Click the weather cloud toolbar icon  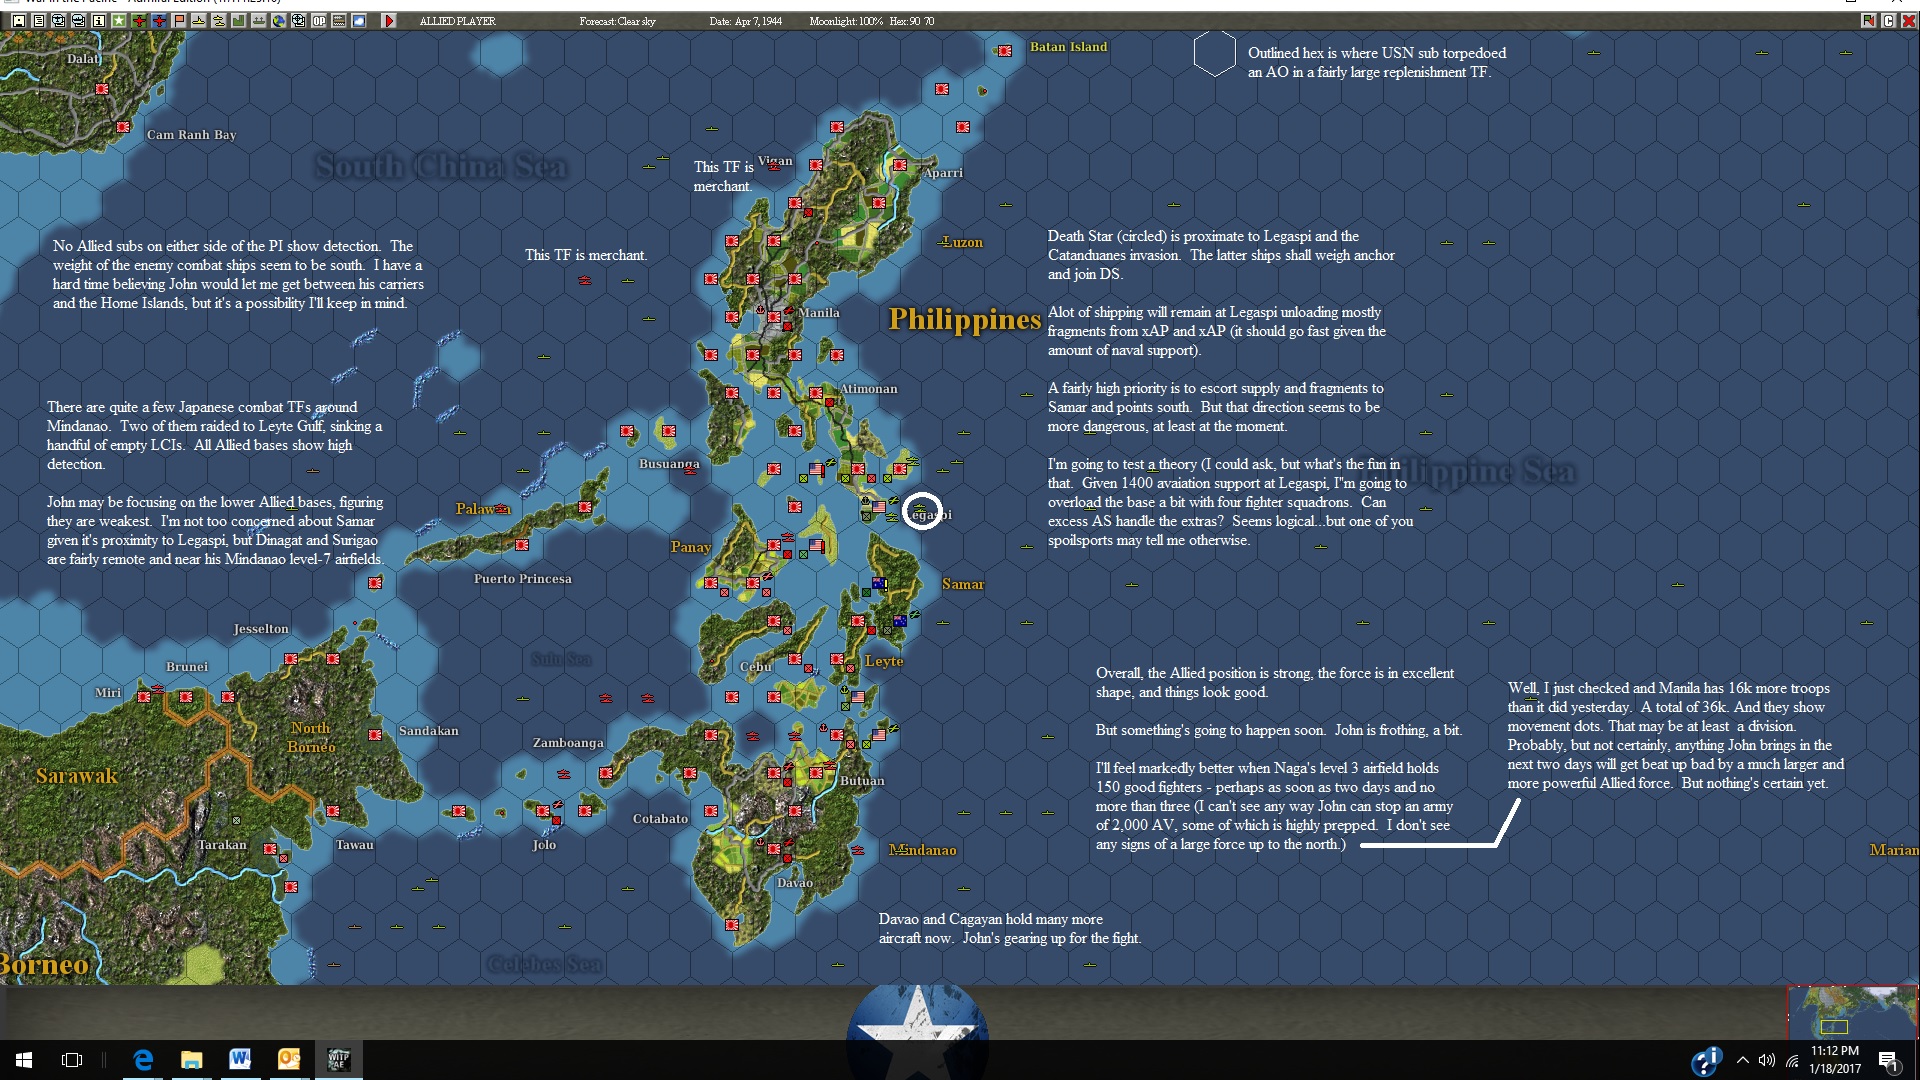(x=359, y=21)
